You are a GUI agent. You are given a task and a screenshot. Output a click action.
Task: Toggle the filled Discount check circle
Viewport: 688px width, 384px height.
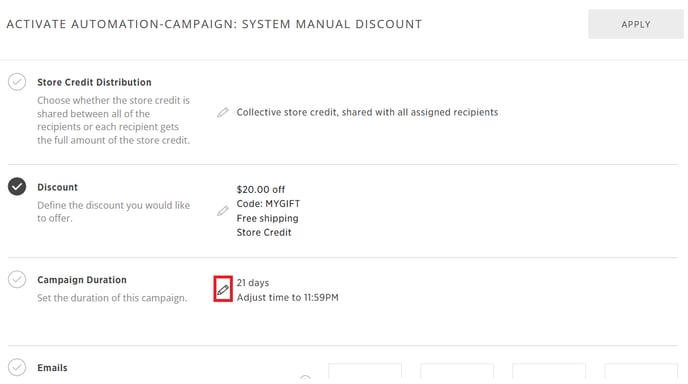click(17, 187)
